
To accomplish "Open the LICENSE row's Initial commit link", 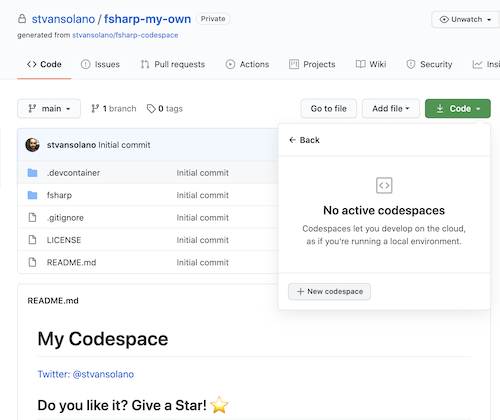I will coord(203,240).
